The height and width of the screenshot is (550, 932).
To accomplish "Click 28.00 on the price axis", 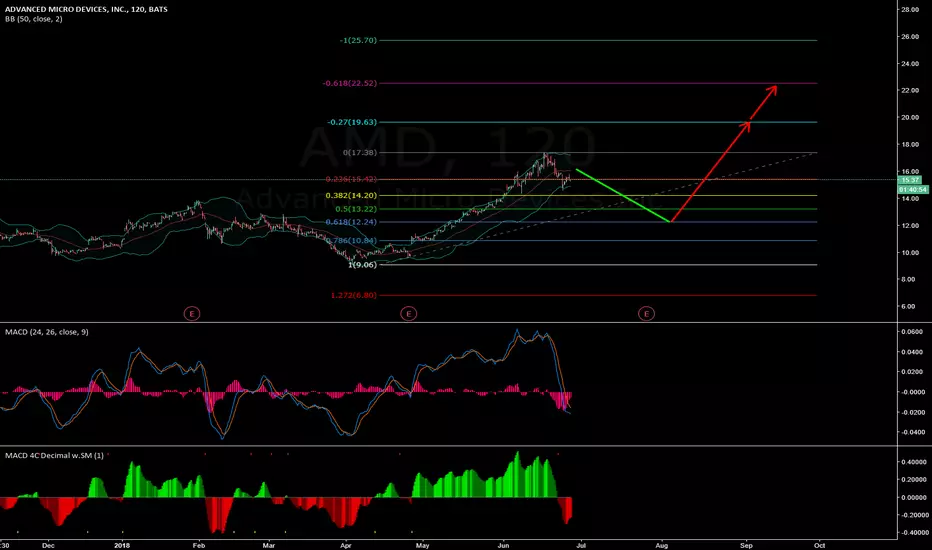I will (910, 10).
